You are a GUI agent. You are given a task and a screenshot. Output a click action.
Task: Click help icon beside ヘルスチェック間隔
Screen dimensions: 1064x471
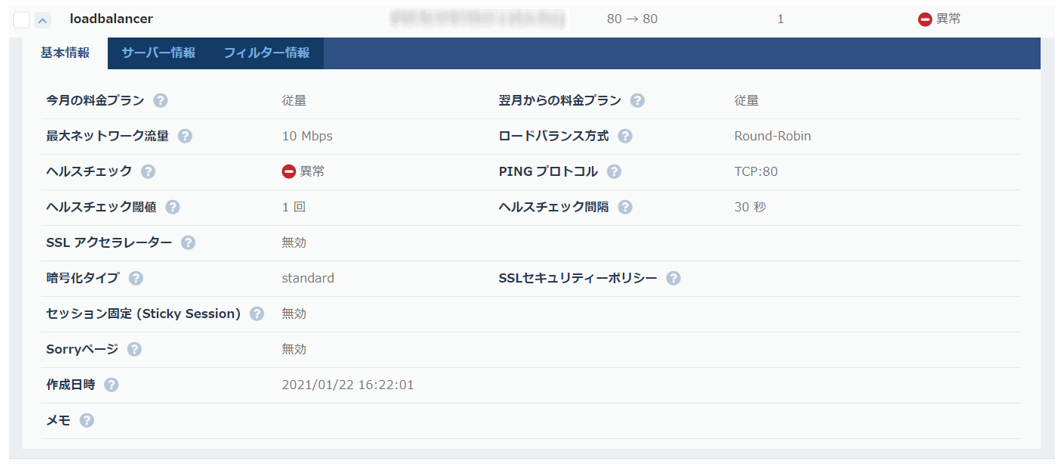tap(625, 207)
